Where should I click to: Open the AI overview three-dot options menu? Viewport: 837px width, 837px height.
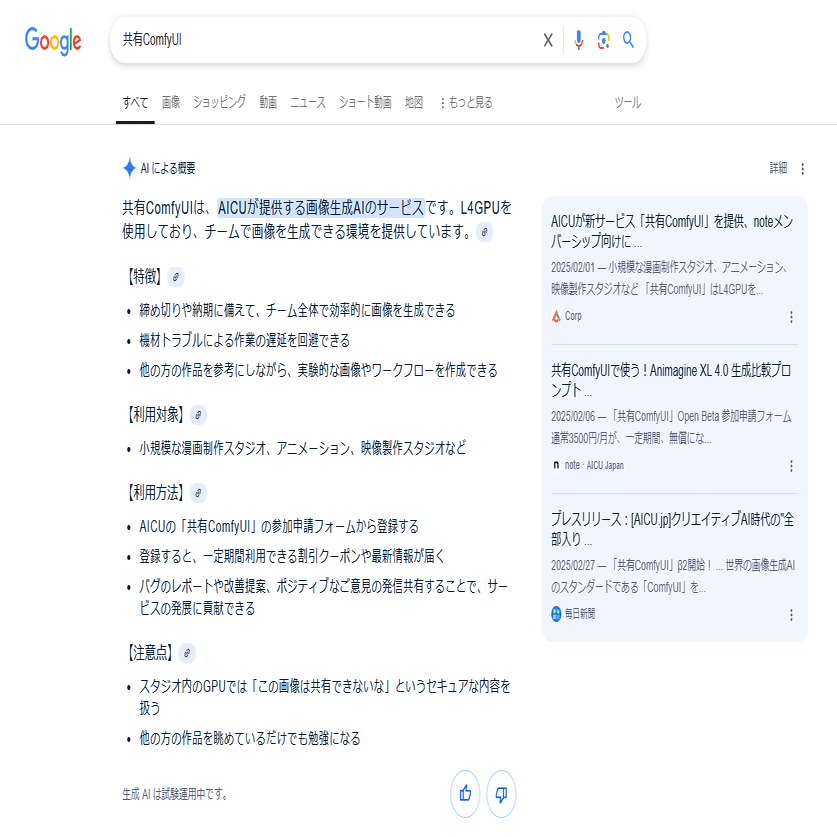(802, 169)
